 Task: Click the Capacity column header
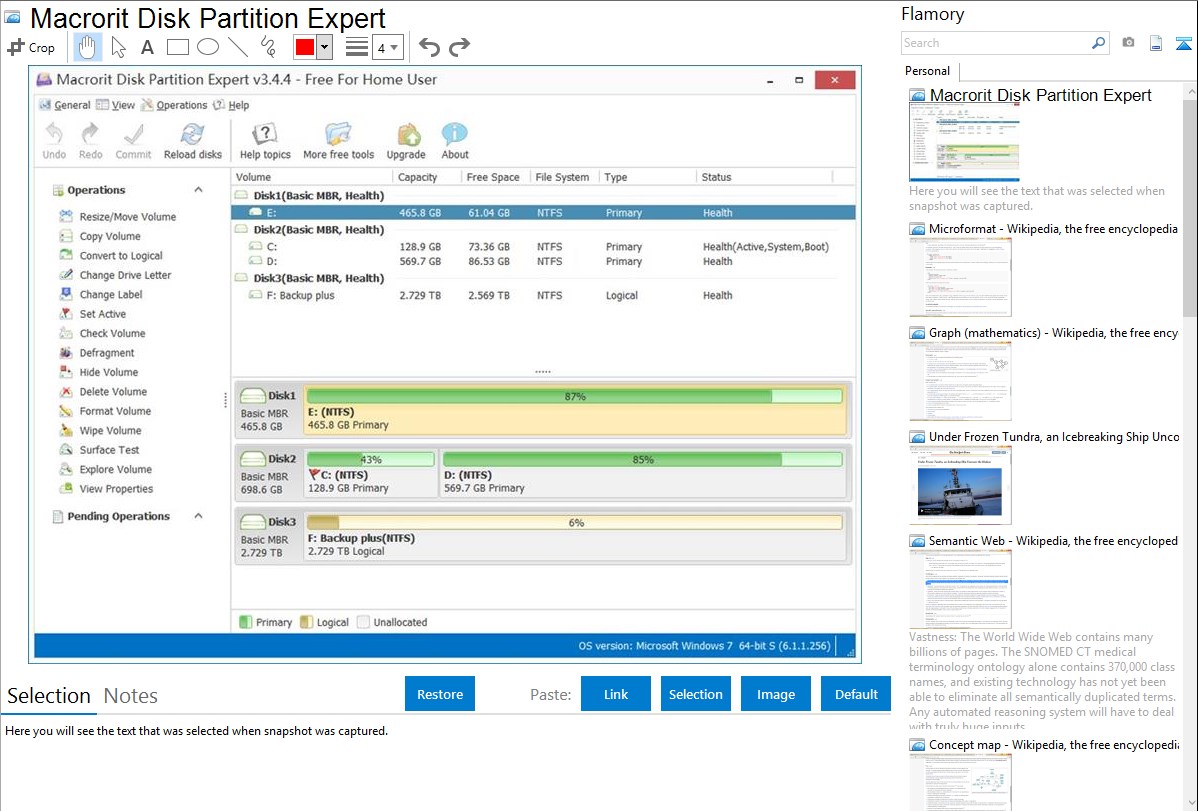pyautogui.click(x=417, y=177)
